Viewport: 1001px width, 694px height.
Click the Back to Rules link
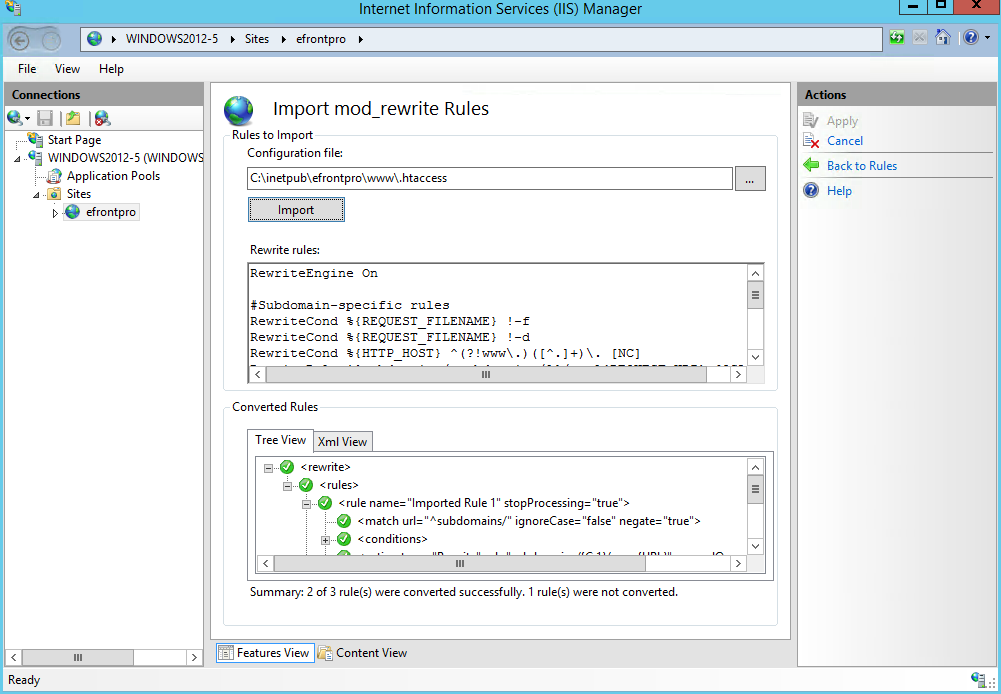(861, 166)
